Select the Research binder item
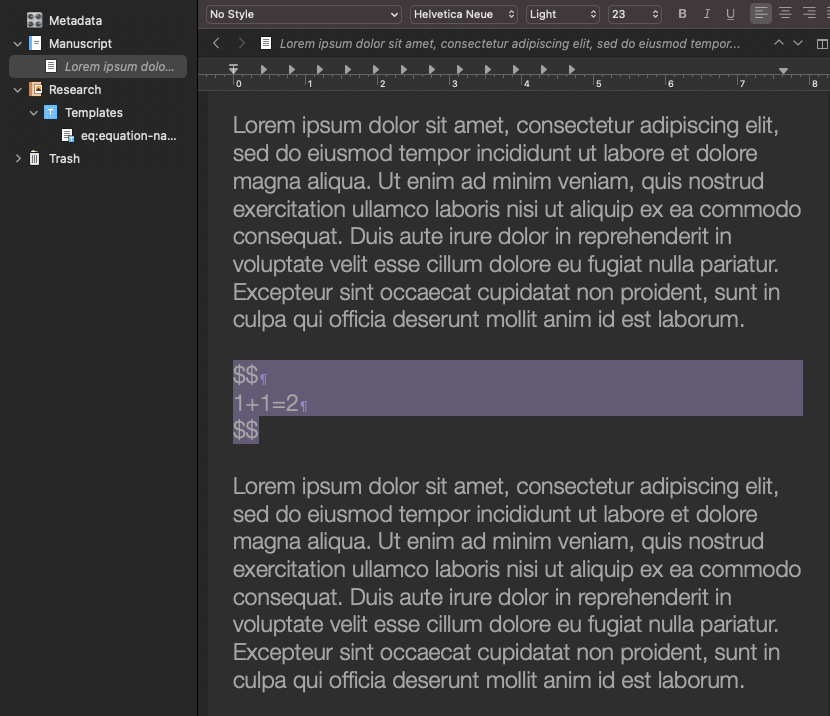 click(75, 89)
